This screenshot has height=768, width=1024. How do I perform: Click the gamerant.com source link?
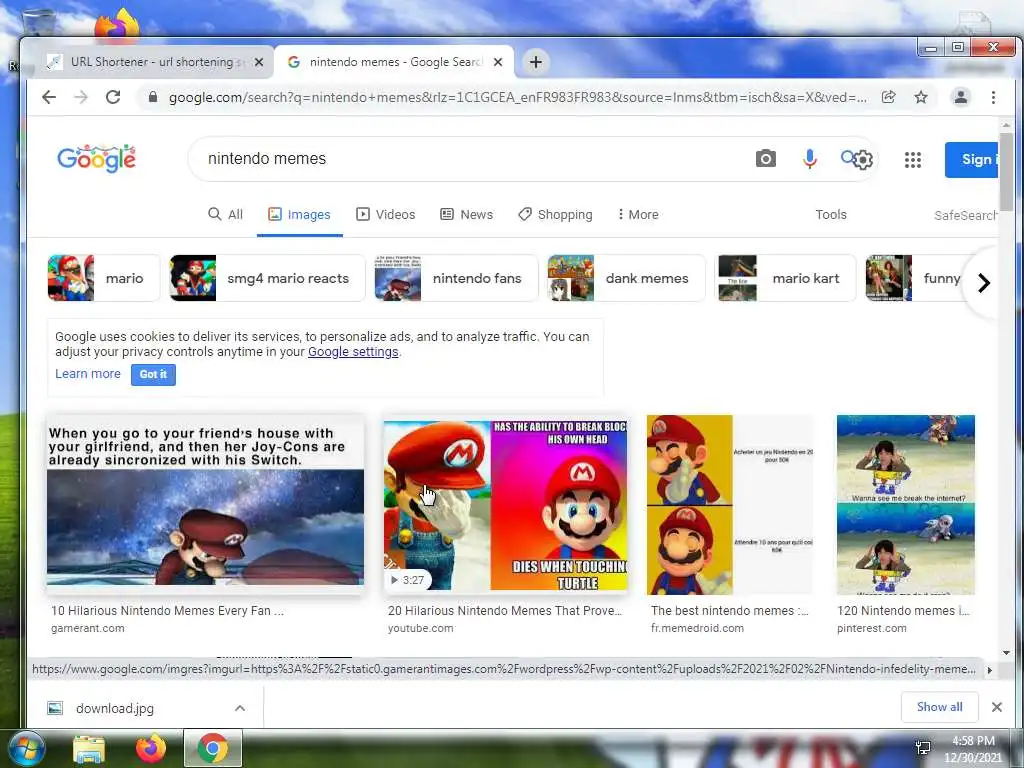[x=88, y=628]
